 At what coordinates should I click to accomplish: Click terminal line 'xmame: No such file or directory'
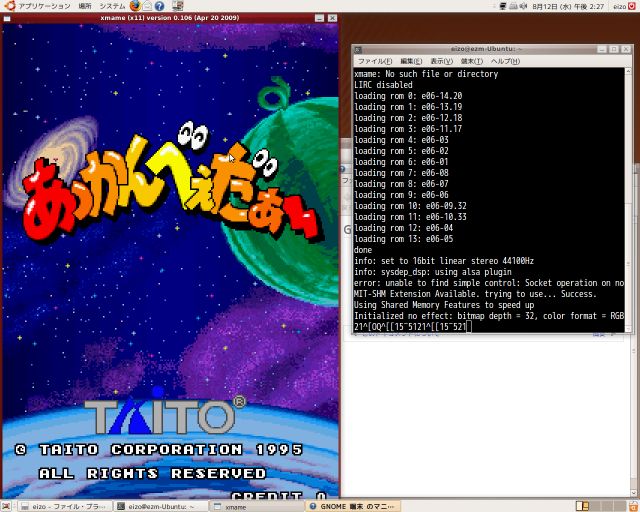426,73
